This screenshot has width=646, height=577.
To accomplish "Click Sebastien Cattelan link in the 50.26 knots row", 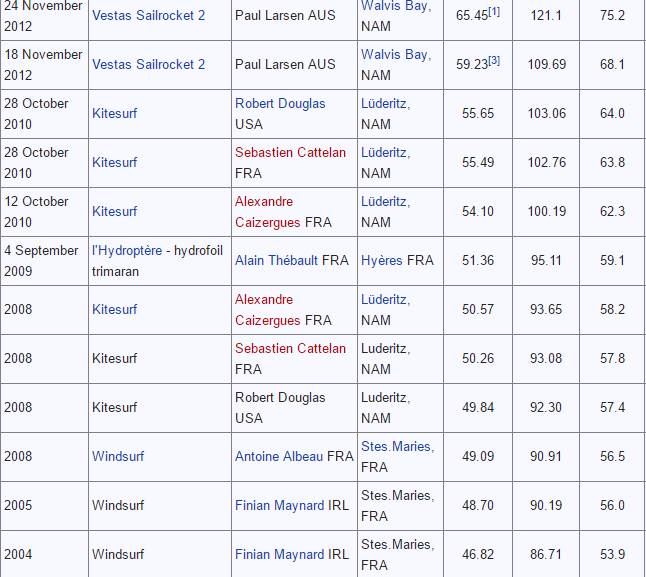I will click(290, 348).
